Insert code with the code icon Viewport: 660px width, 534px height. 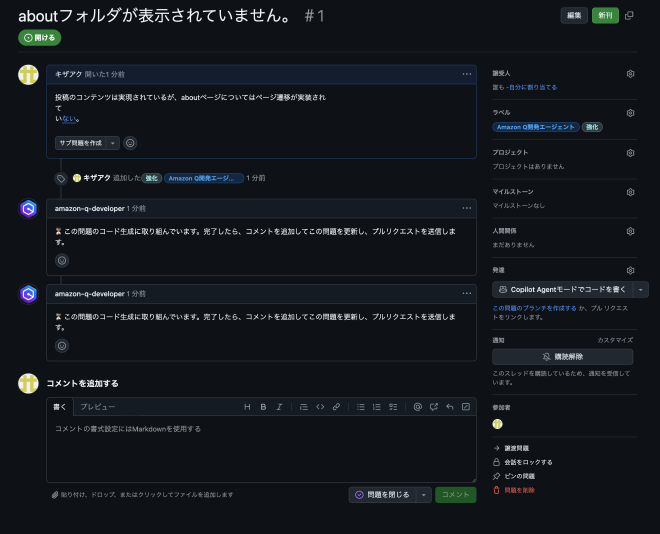tap(320, 407)
